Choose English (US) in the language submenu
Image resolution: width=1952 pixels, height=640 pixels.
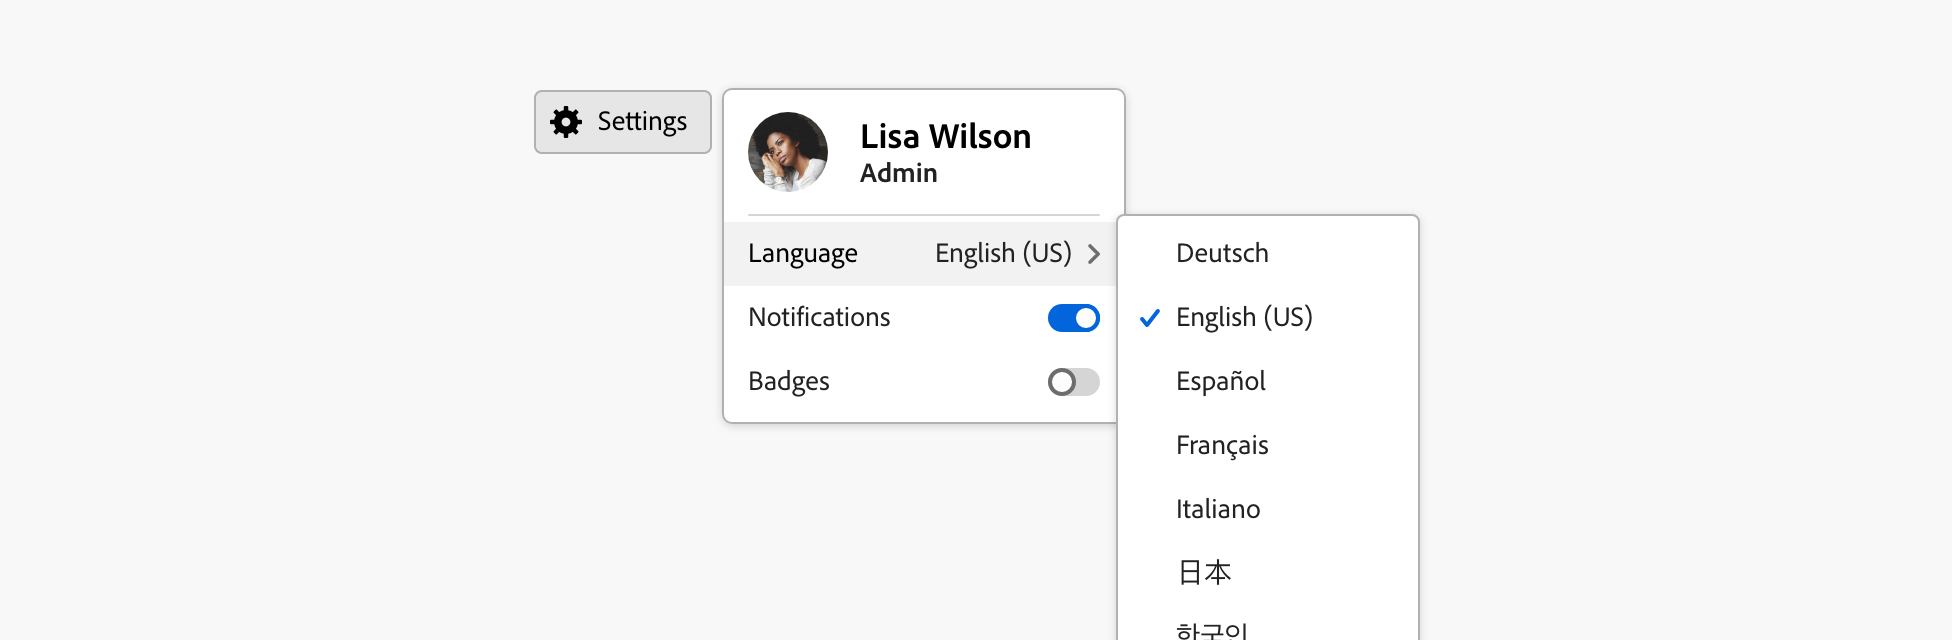point(1244,318)
